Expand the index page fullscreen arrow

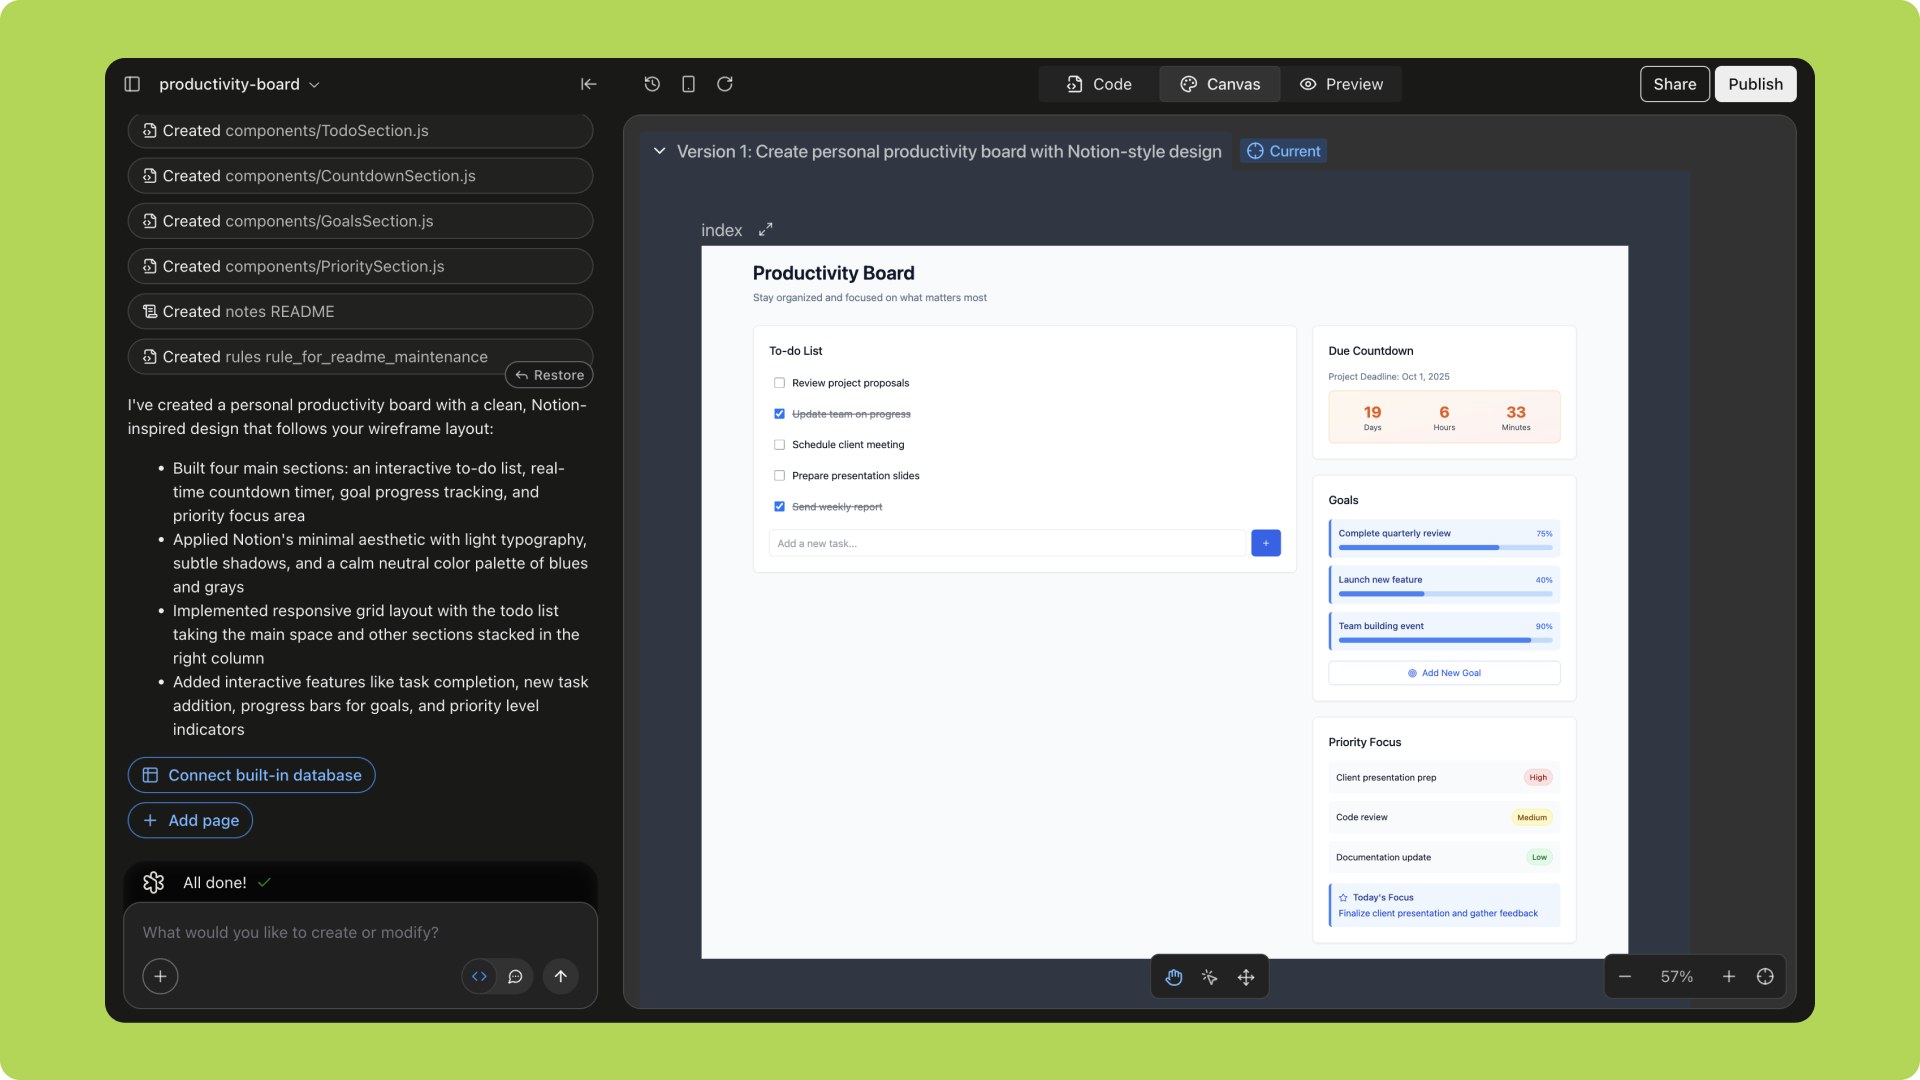click(766, 230)
